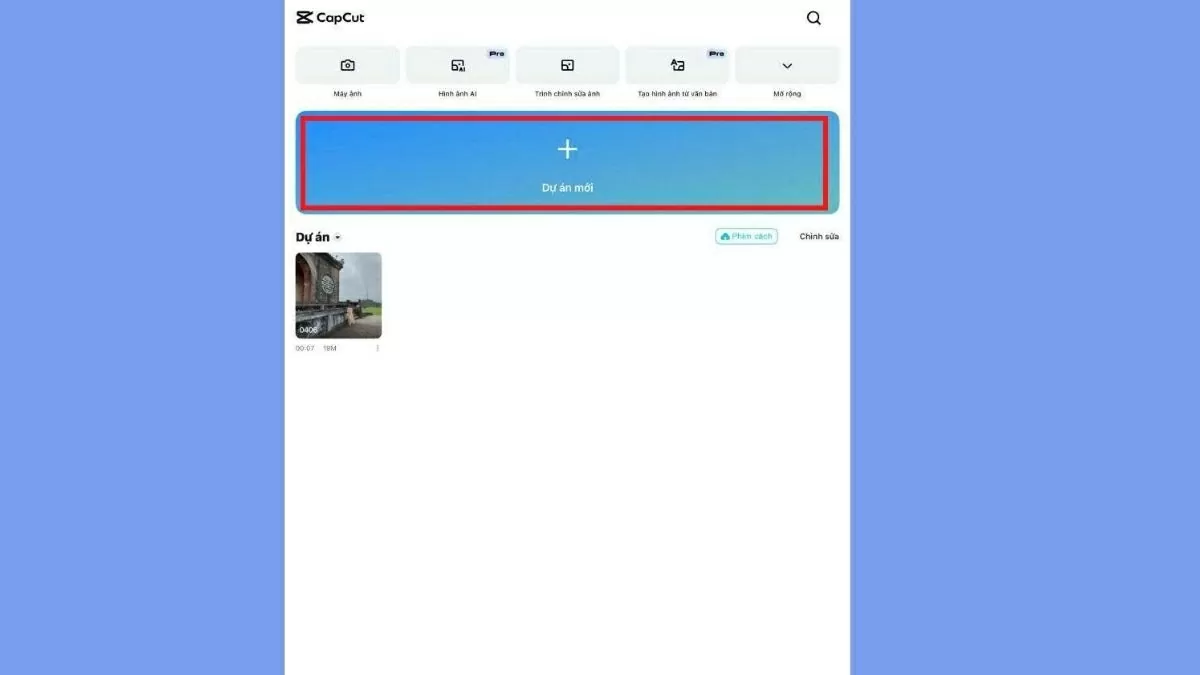
Task: Click the Pro badge on Hình ảnh AI
Action: [x=496, y=53]
